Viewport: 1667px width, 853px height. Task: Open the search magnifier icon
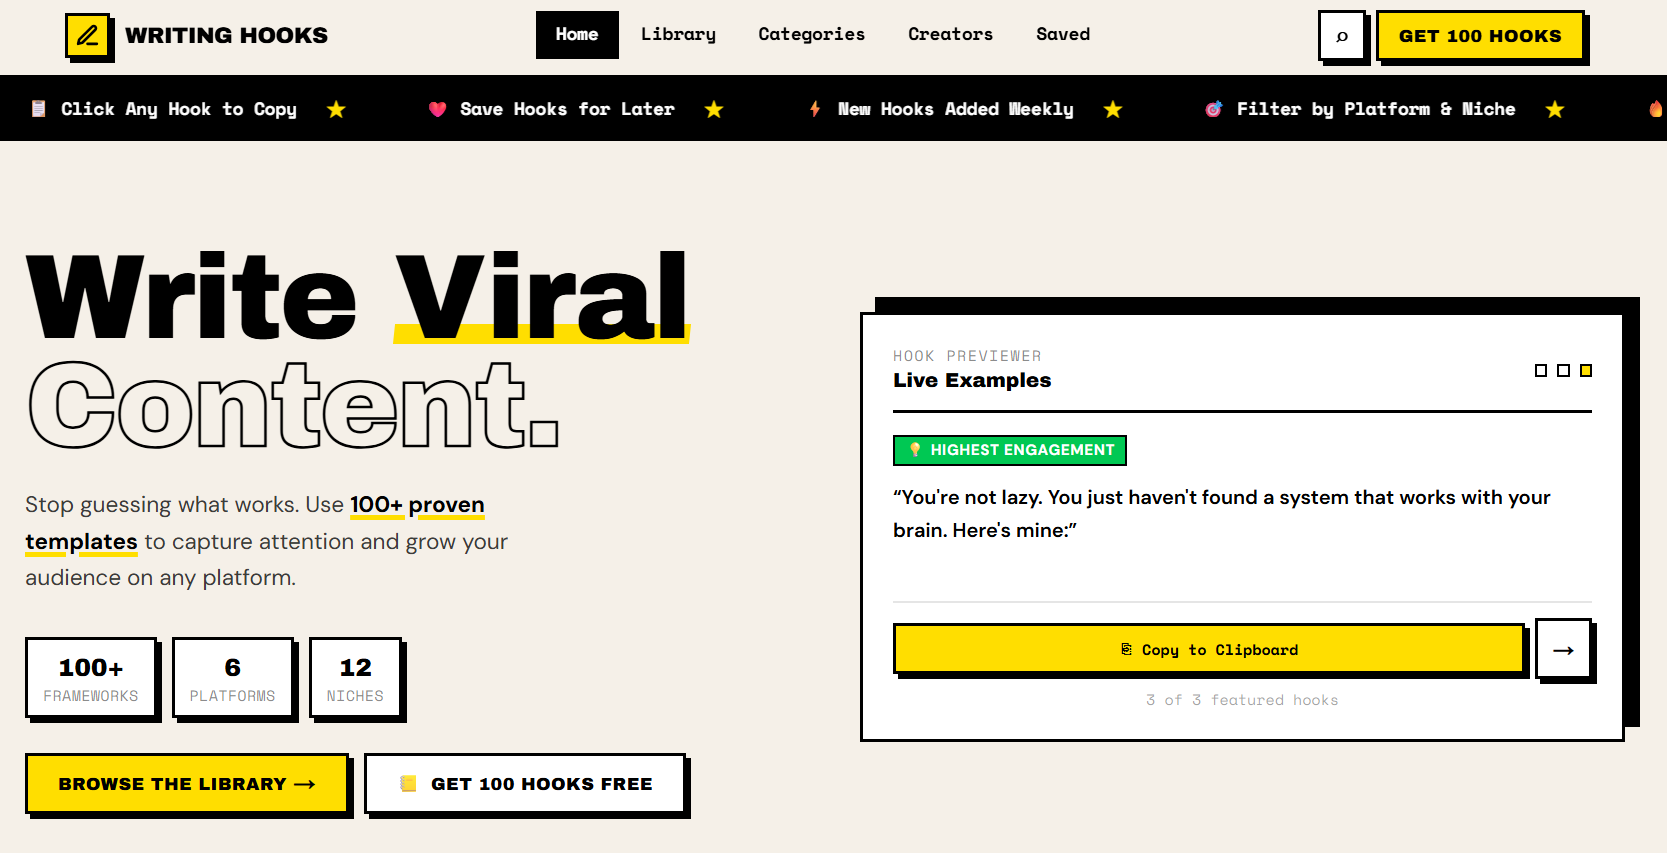tap(1341, 36)
